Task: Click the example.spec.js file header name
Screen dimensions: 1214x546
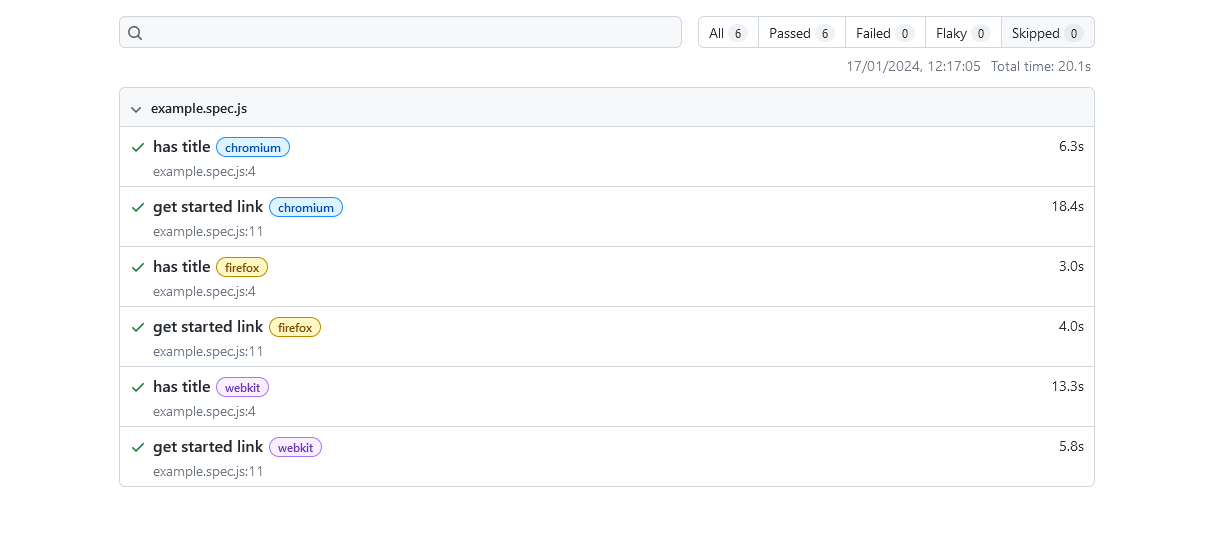Action: point(199,108)
